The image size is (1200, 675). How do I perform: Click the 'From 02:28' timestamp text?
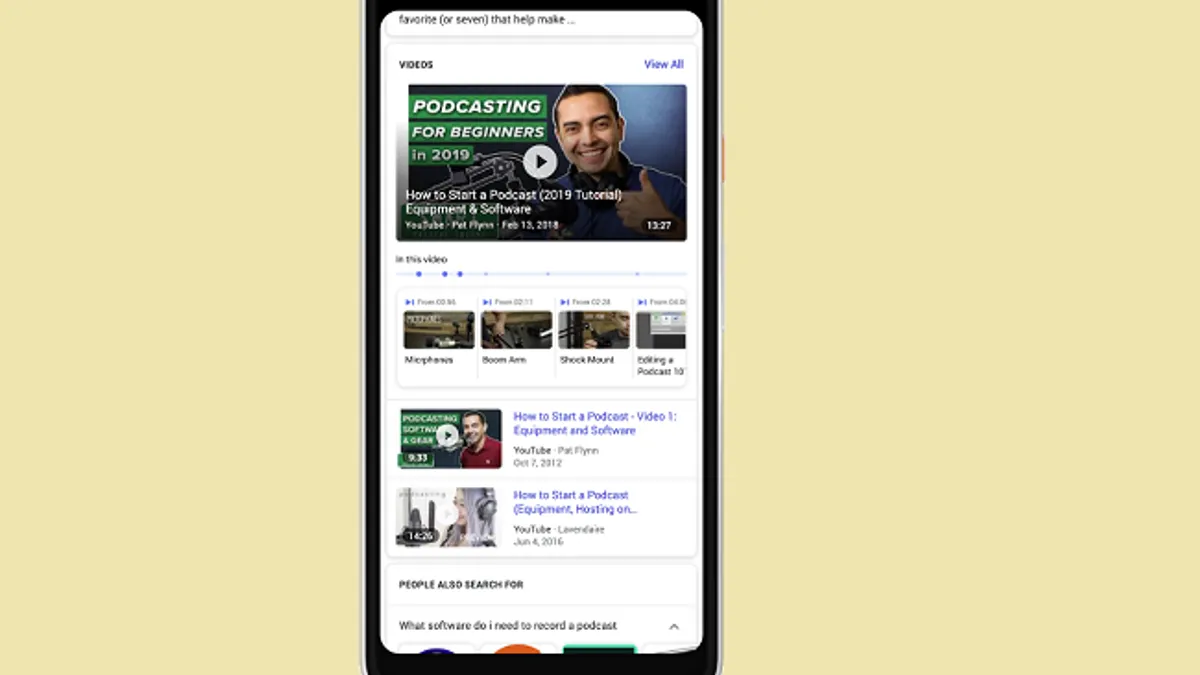pos(591,302)
